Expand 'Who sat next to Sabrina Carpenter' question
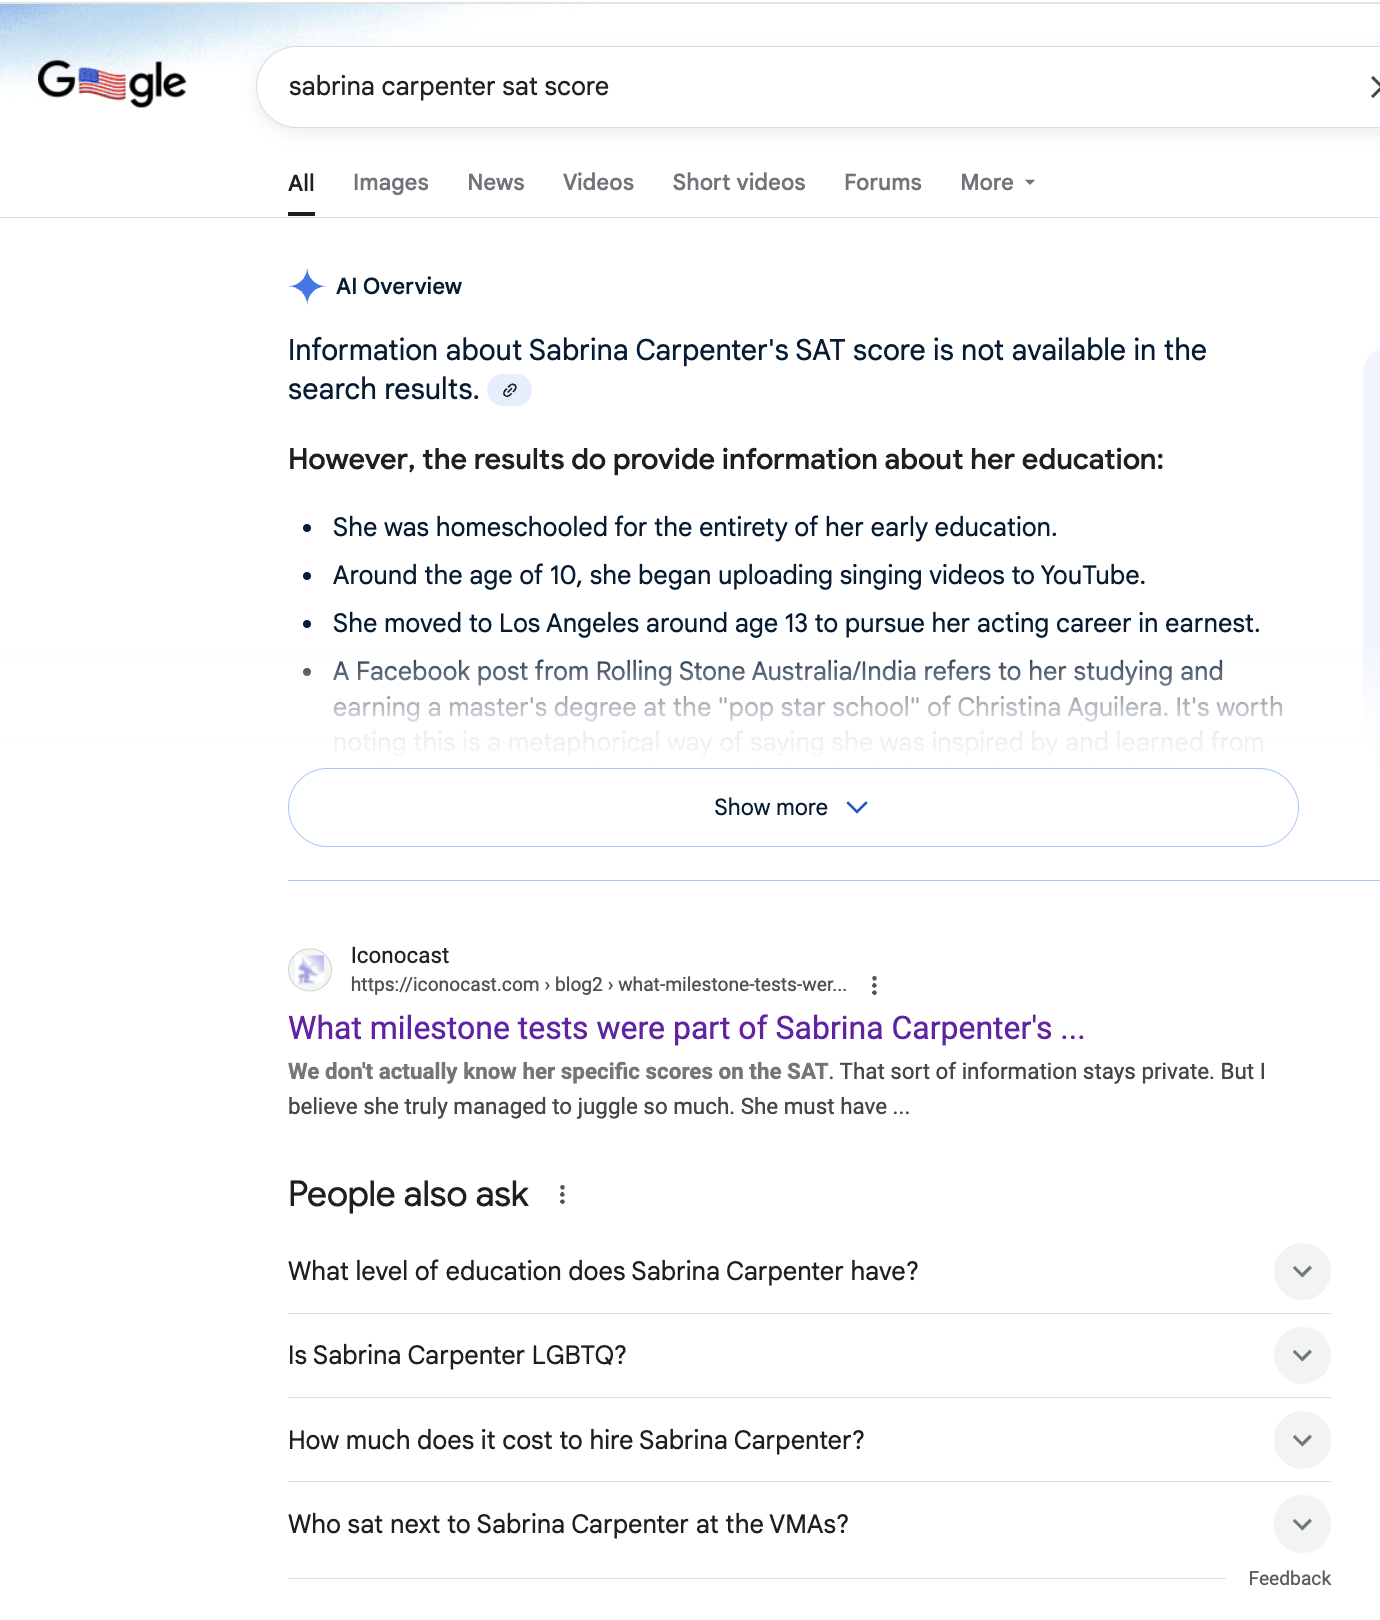Screen dimensions: 1380x1620 (x=809, y=1525)
